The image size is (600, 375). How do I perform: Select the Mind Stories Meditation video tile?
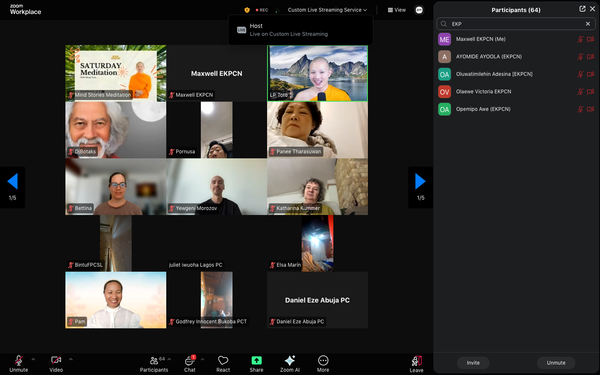(x=116, y=73)
